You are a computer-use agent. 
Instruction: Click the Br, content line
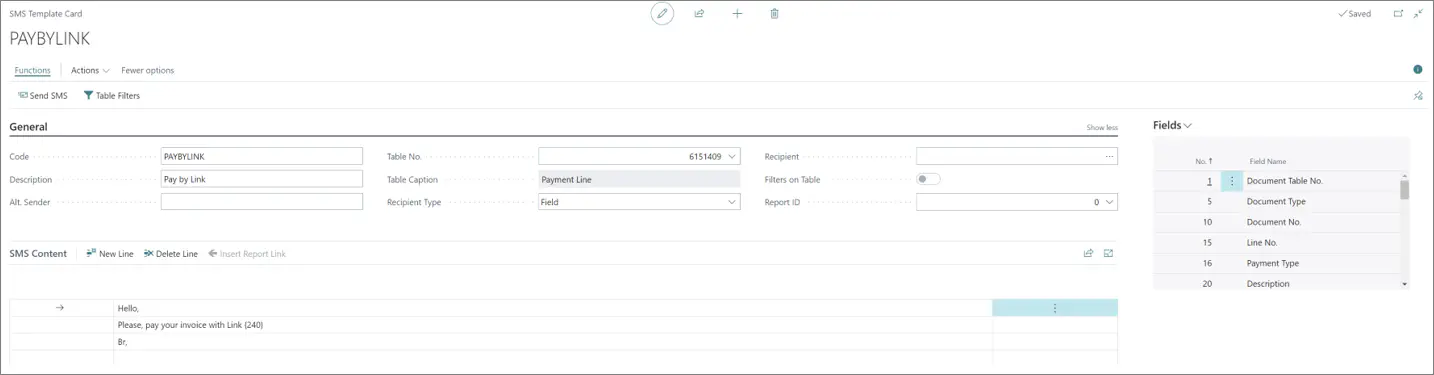(x=553, y=342)
